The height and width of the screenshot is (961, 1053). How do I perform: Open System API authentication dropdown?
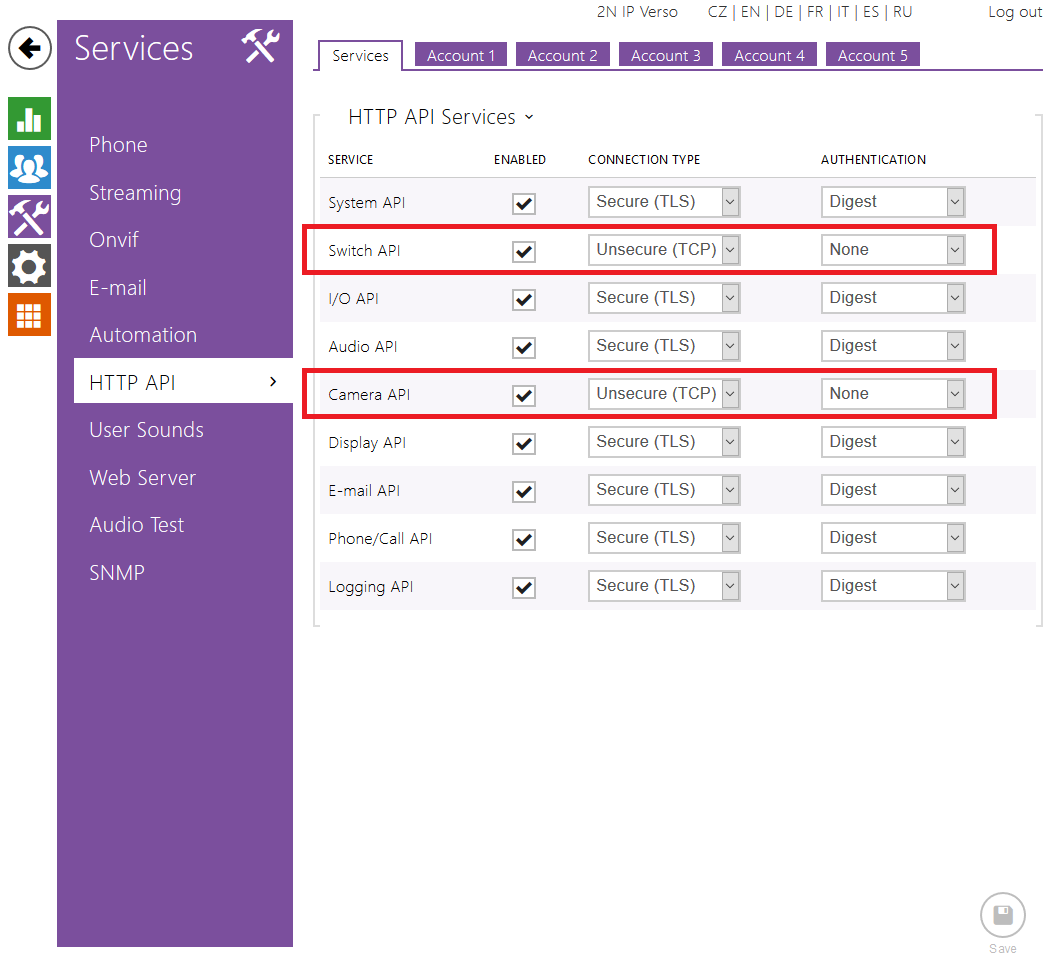pyautogui.click(x=893, y=202)
